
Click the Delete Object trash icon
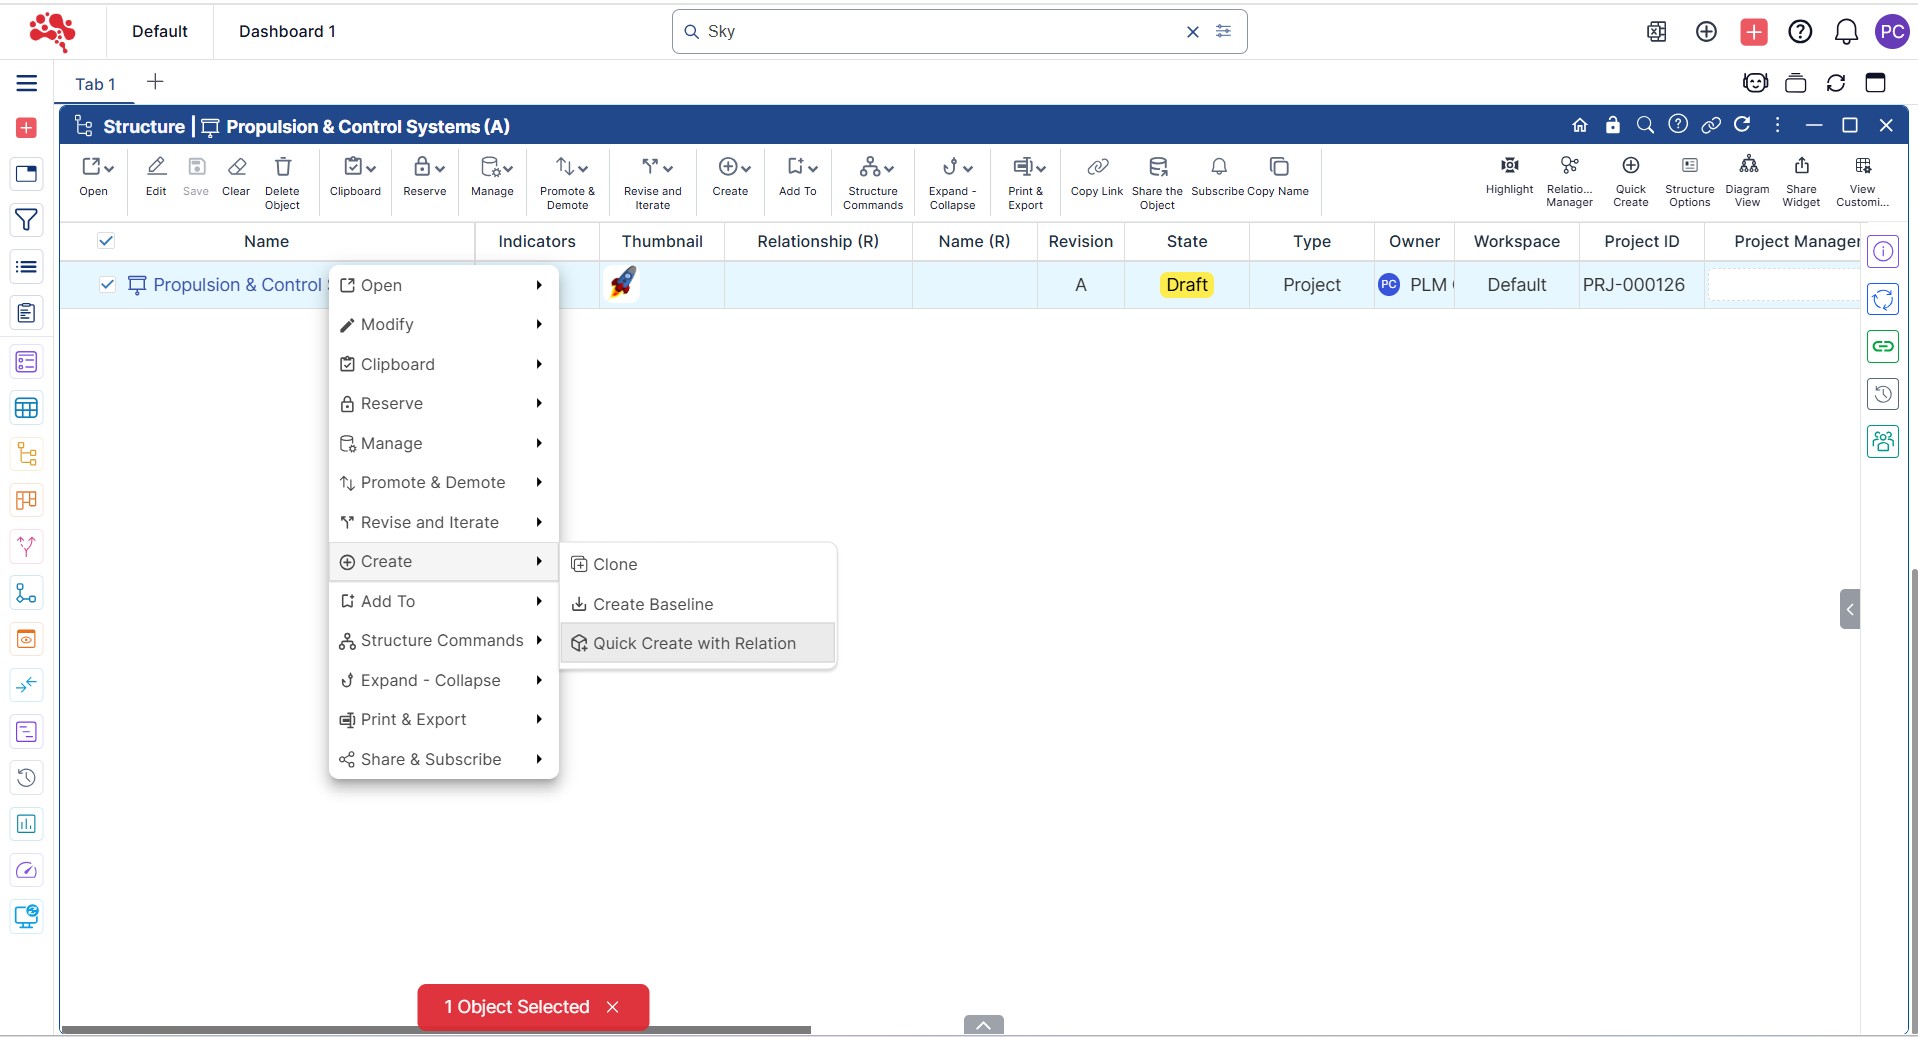point(282,167)
